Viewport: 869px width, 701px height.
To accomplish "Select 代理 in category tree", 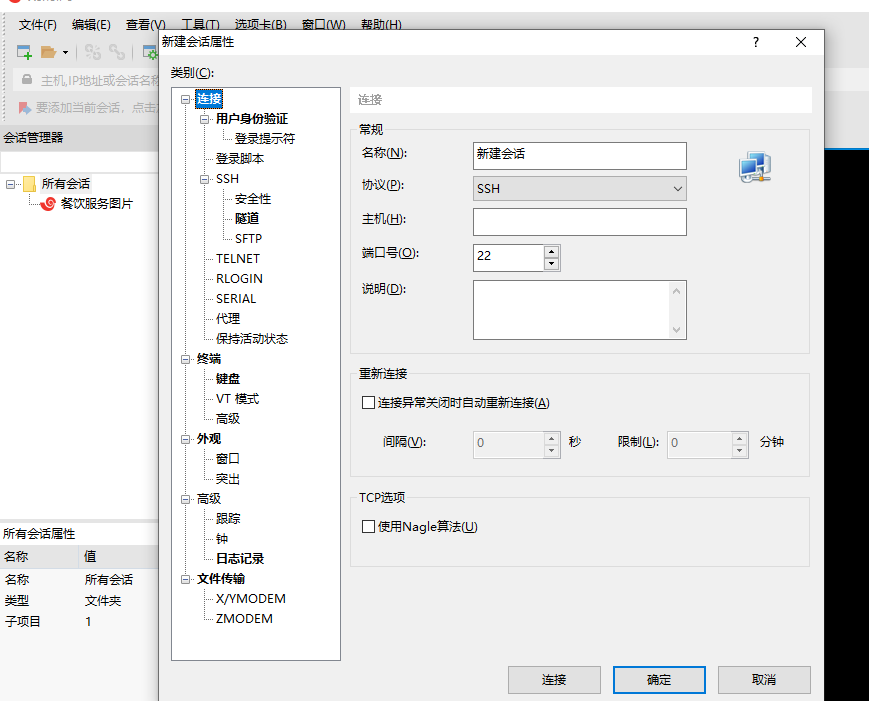I will tap(228, 319).
